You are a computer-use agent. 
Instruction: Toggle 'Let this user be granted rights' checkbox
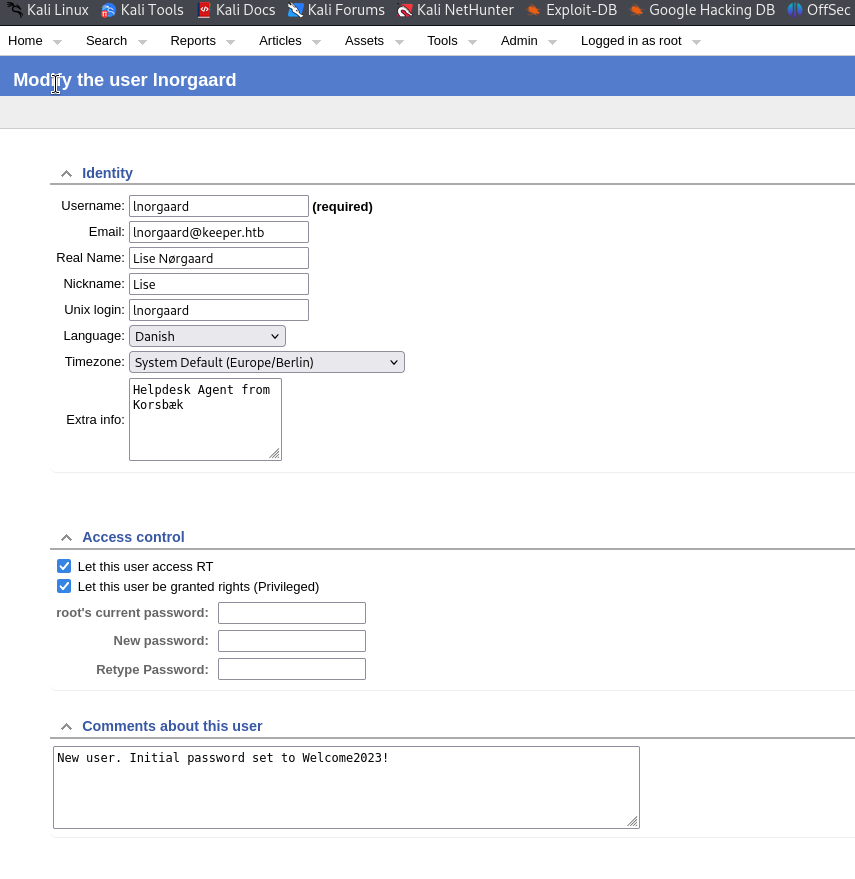(x=65, y=586)
